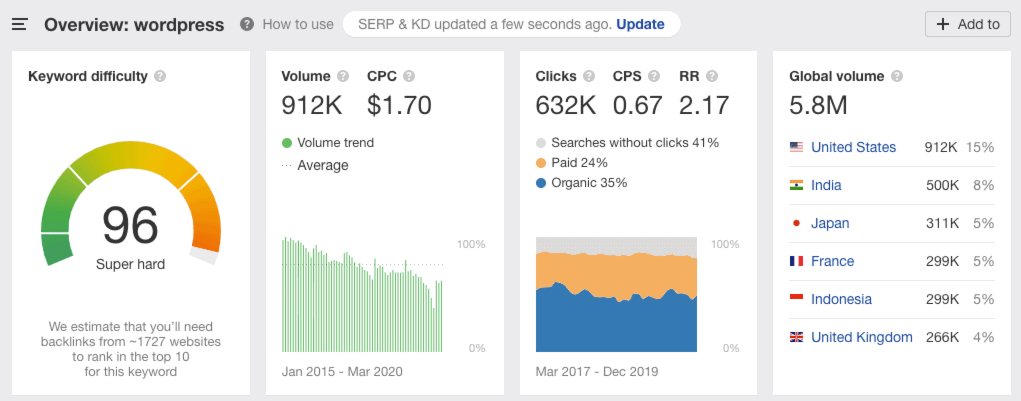This screenshot has width=1021, height=401.
Task: Open the Indonesia country link
Action: coord(841,299)
